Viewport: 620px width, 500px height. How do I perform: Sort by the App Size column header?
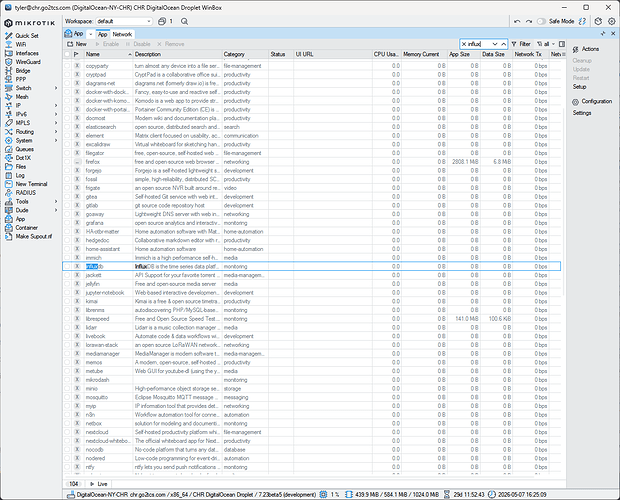(x=463, y=54)
